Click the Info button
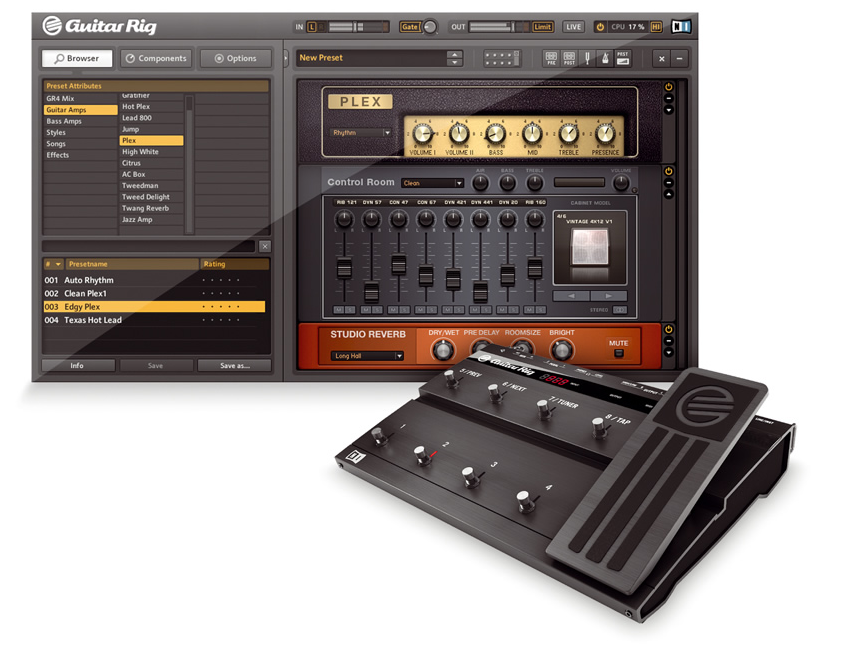Screen dimensions: 845x648 click(78, 366)
